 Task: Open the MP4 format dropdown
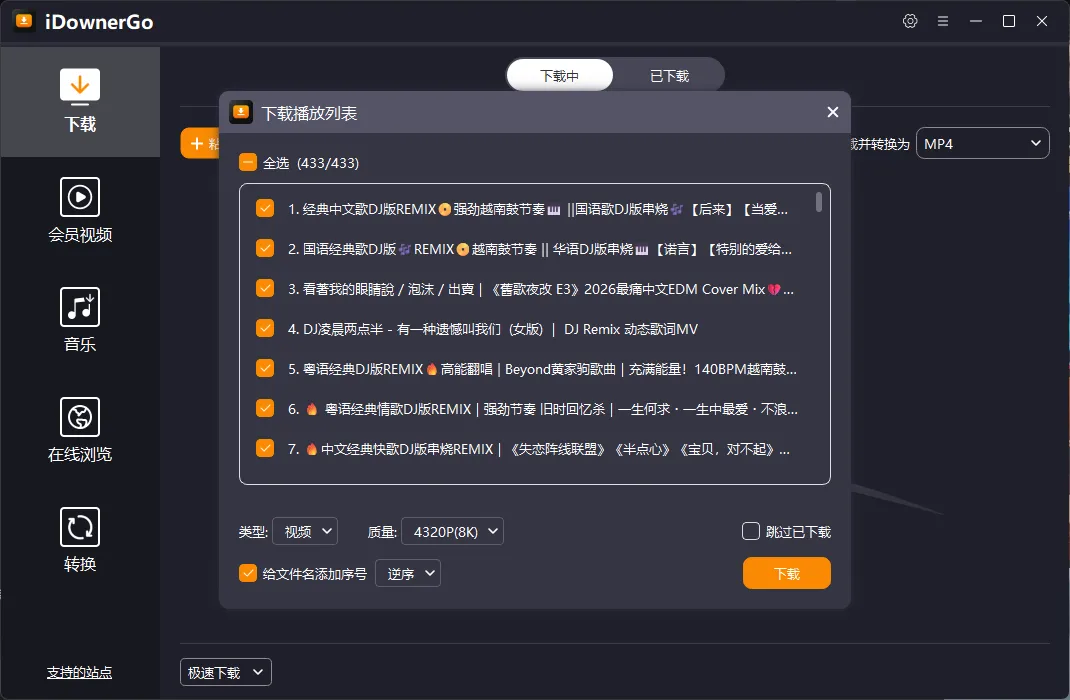(983, 143)
